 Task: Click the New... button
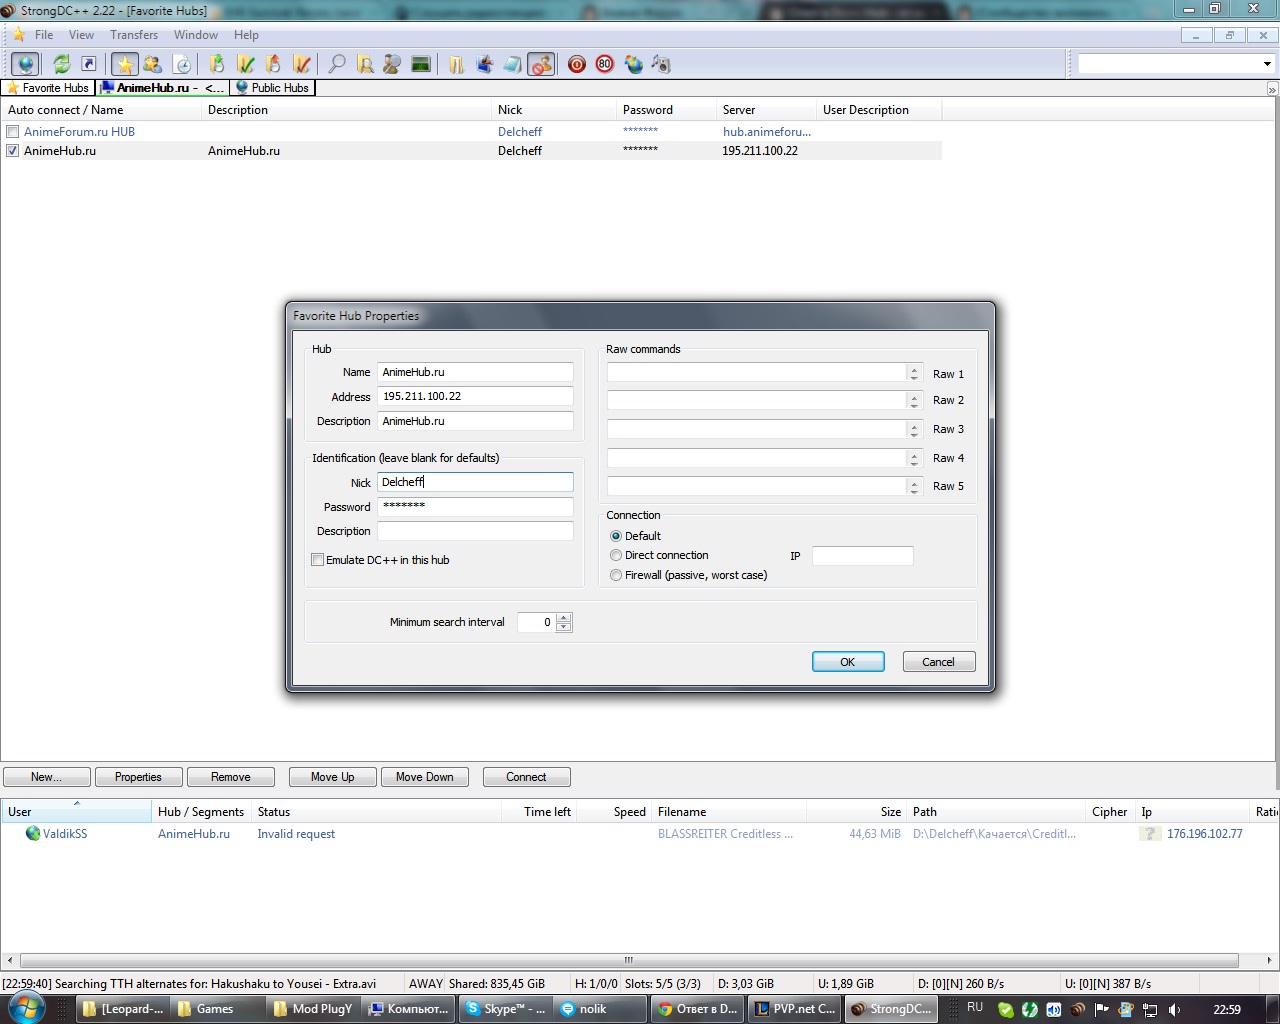47,777
